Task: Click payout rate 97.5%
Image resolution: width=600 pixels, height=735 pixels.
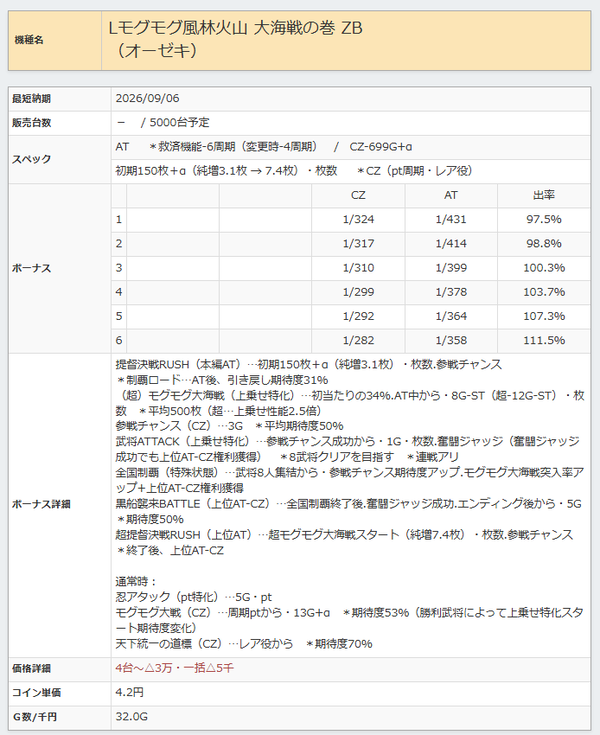Action: (x=544, y=219)
